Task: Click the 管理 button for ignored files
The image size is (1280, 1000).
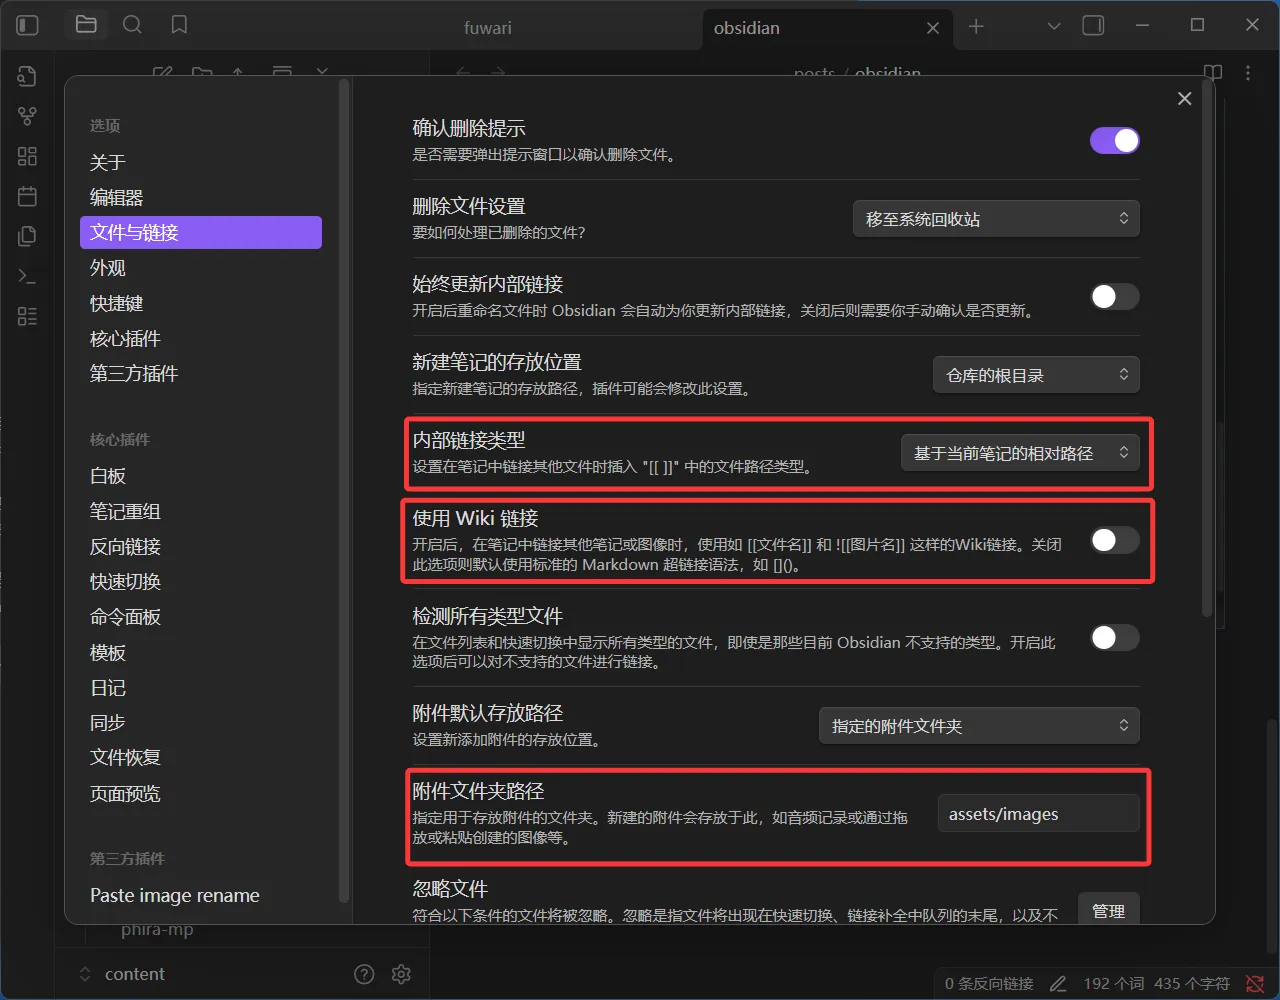Action: (1108, 911)
